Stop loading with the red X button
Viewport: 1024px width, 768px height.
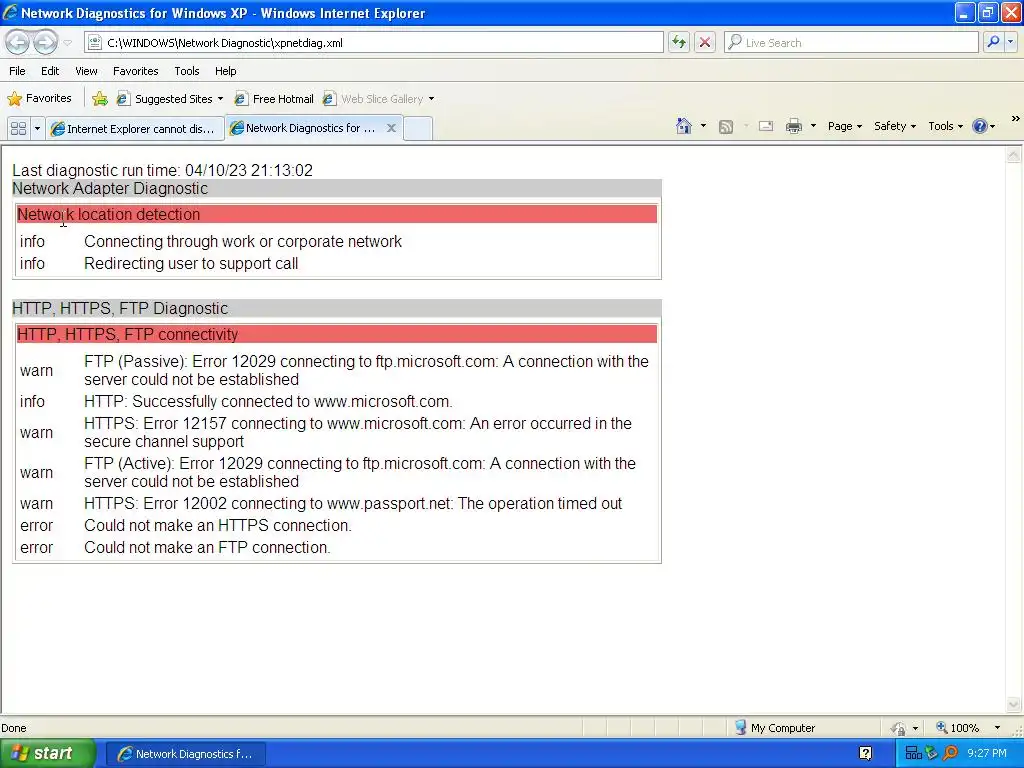point(705,42)
